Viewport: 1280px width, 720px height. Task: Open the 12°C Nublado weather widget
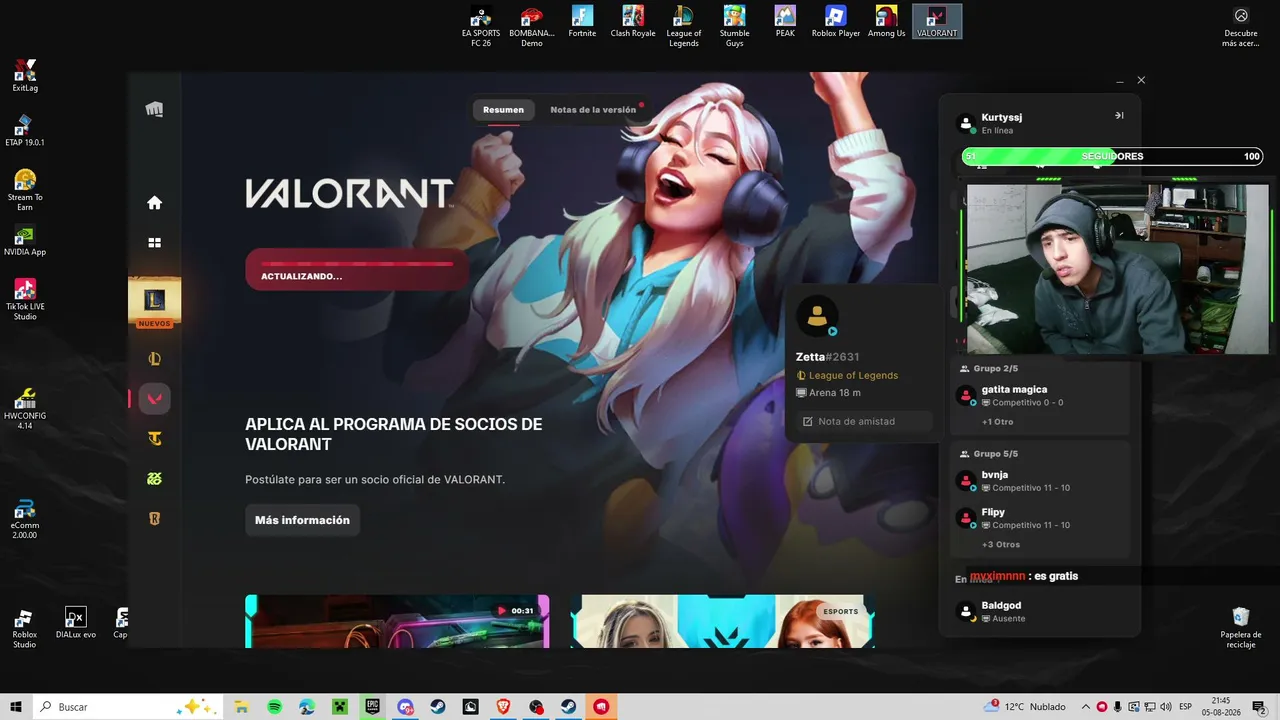tap(1024, 707)
